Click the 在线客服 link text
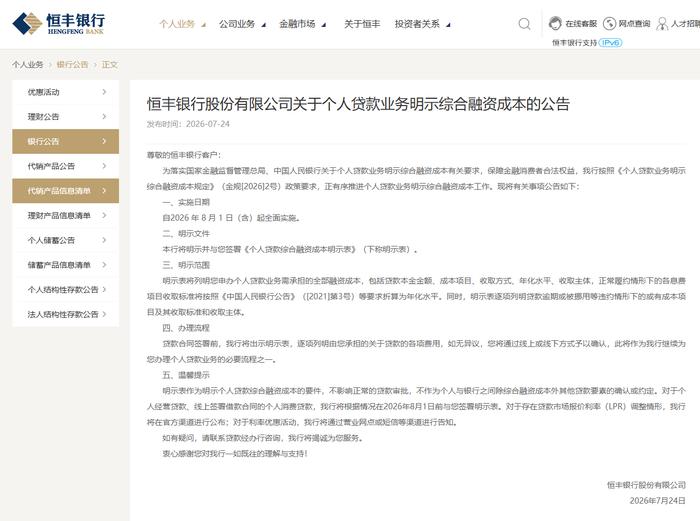The width and height of the screenshot is (700, 521). pos(581,24)
